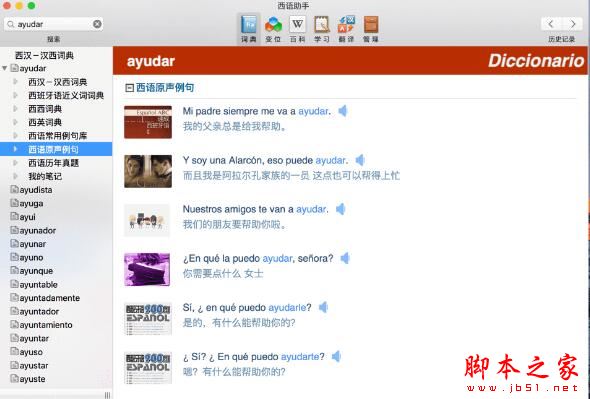The height and width of the screenshot is (399, 590).
Task: Open the 翻译 translation toolbar icon
Action: pyautogui.click(x=346, y=29)
